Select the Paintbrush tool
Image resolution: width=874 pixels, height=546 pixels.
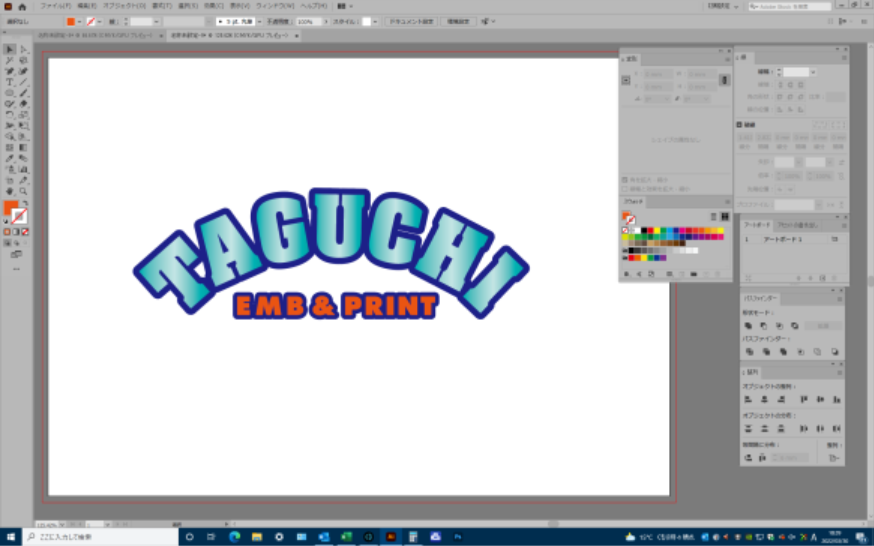pos(23,93)
